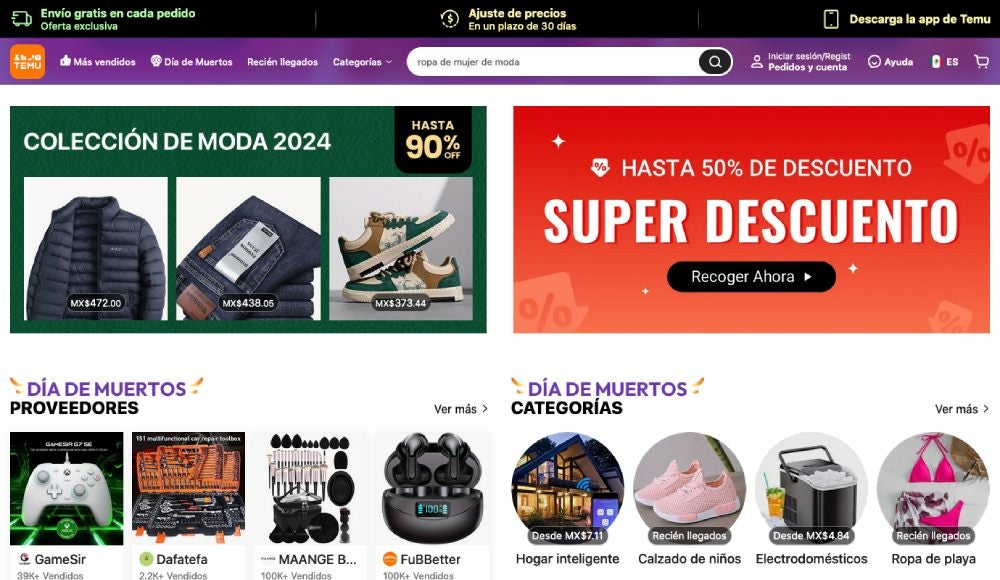Click the search magnifier button
Viewport: 1000px width, 580px height.
(715, 62)
